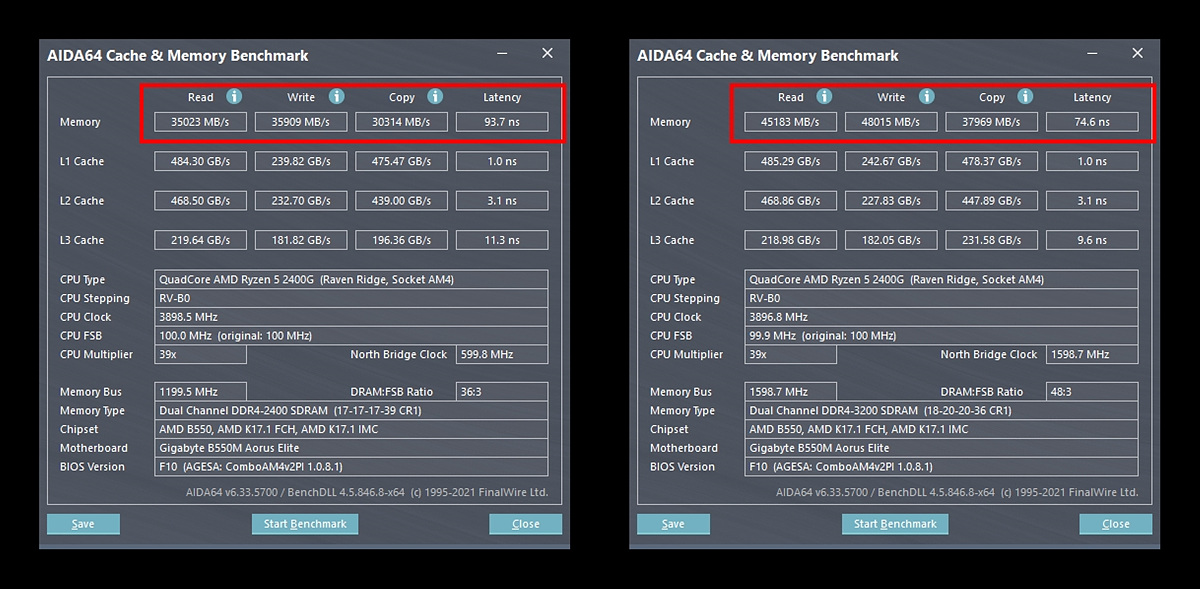Minimize the left AIDA64 window

click(x=503, y=55)
